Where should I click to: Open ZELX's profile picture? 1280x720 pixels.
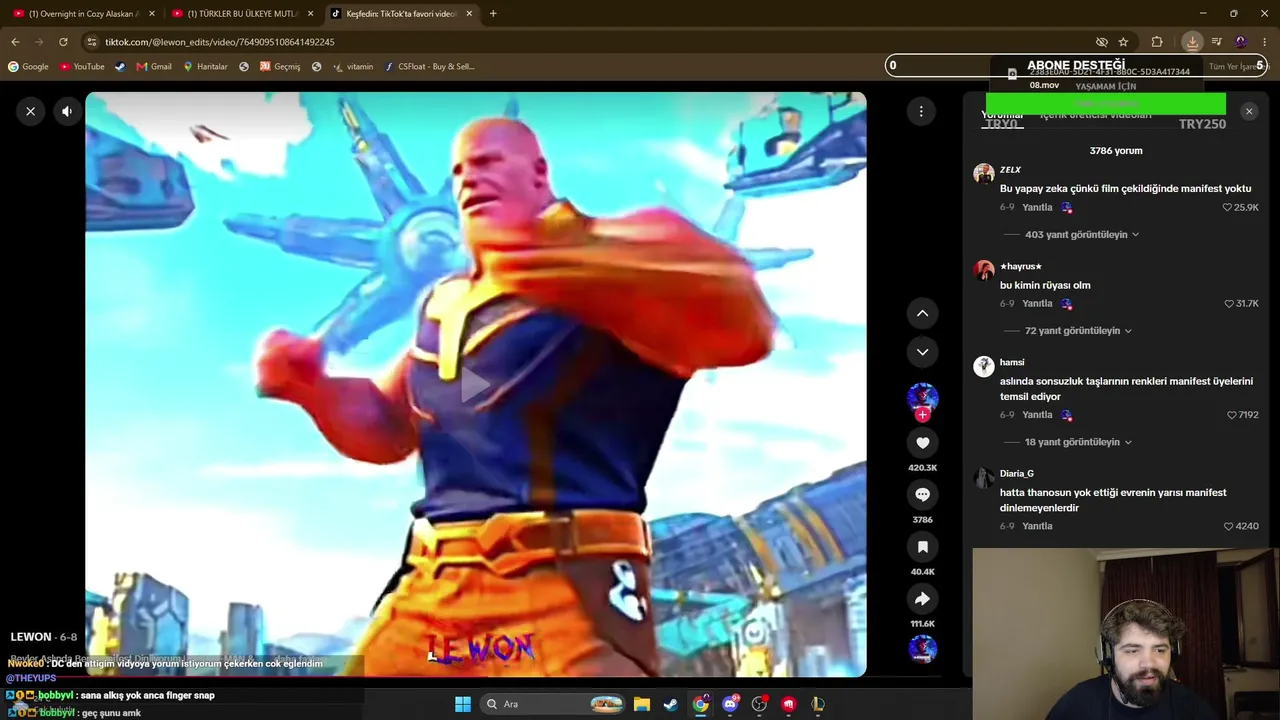(x=984, y=173)
